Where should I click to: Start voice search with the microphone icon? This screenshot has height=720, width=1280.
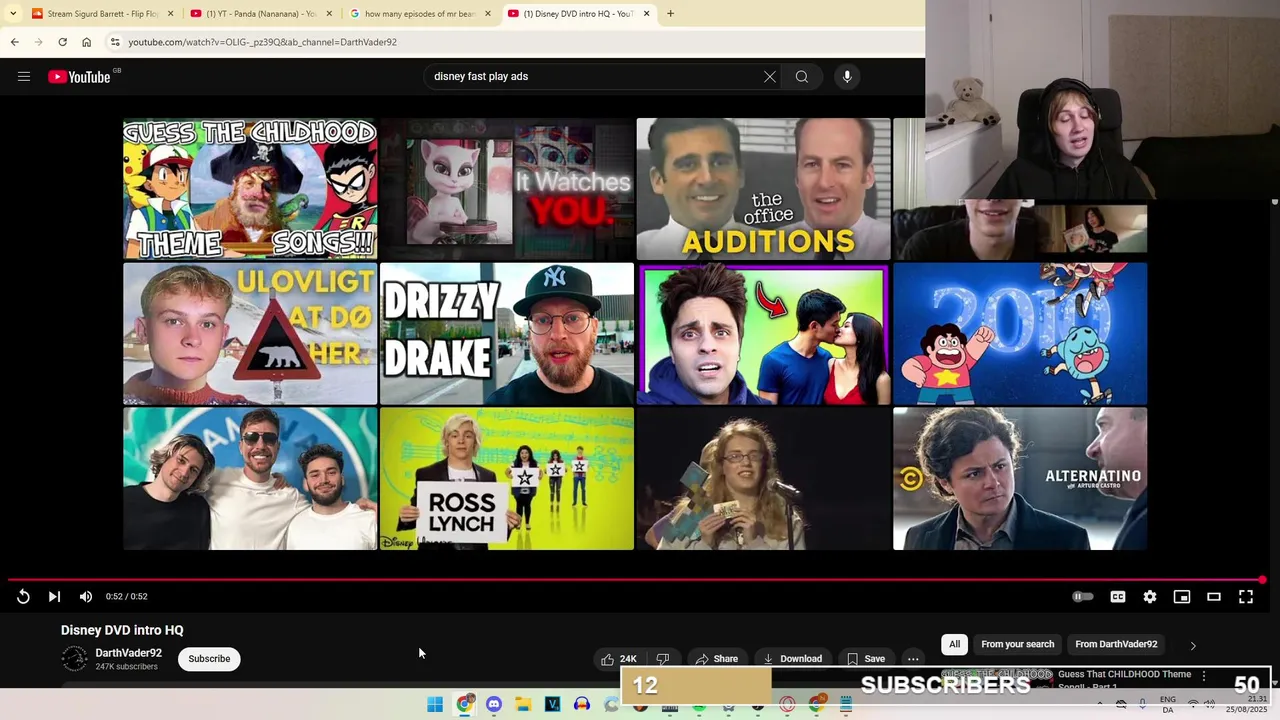point(847,77)
